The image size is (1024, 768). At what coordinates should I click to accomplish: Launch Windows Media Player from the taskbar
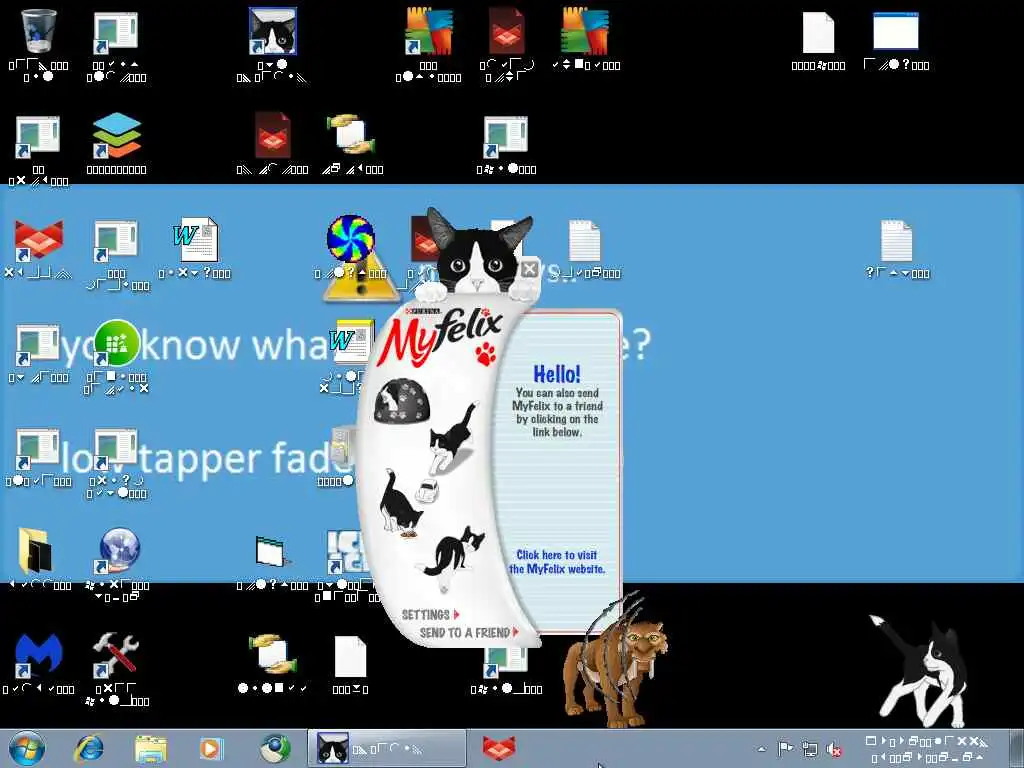point(212,748)
